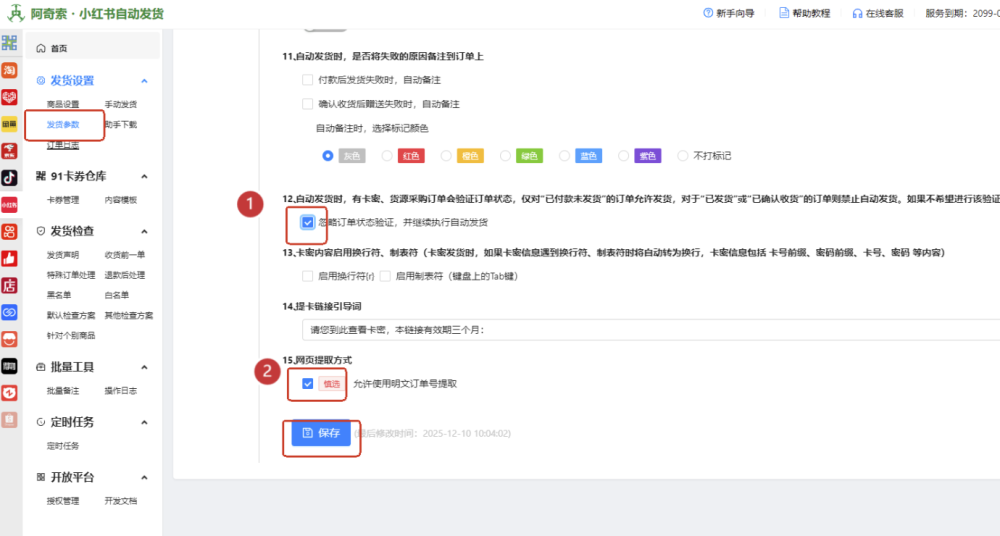The height and width of the screenshot is (536, 1000).
Task: Open 内容模板 menu item
Action: pyautogui.click(x=121, y=200)
